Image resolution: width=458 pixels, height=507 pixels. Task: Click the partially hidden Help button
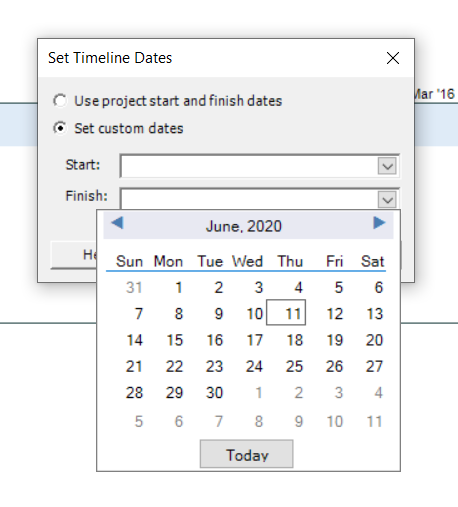74,255
